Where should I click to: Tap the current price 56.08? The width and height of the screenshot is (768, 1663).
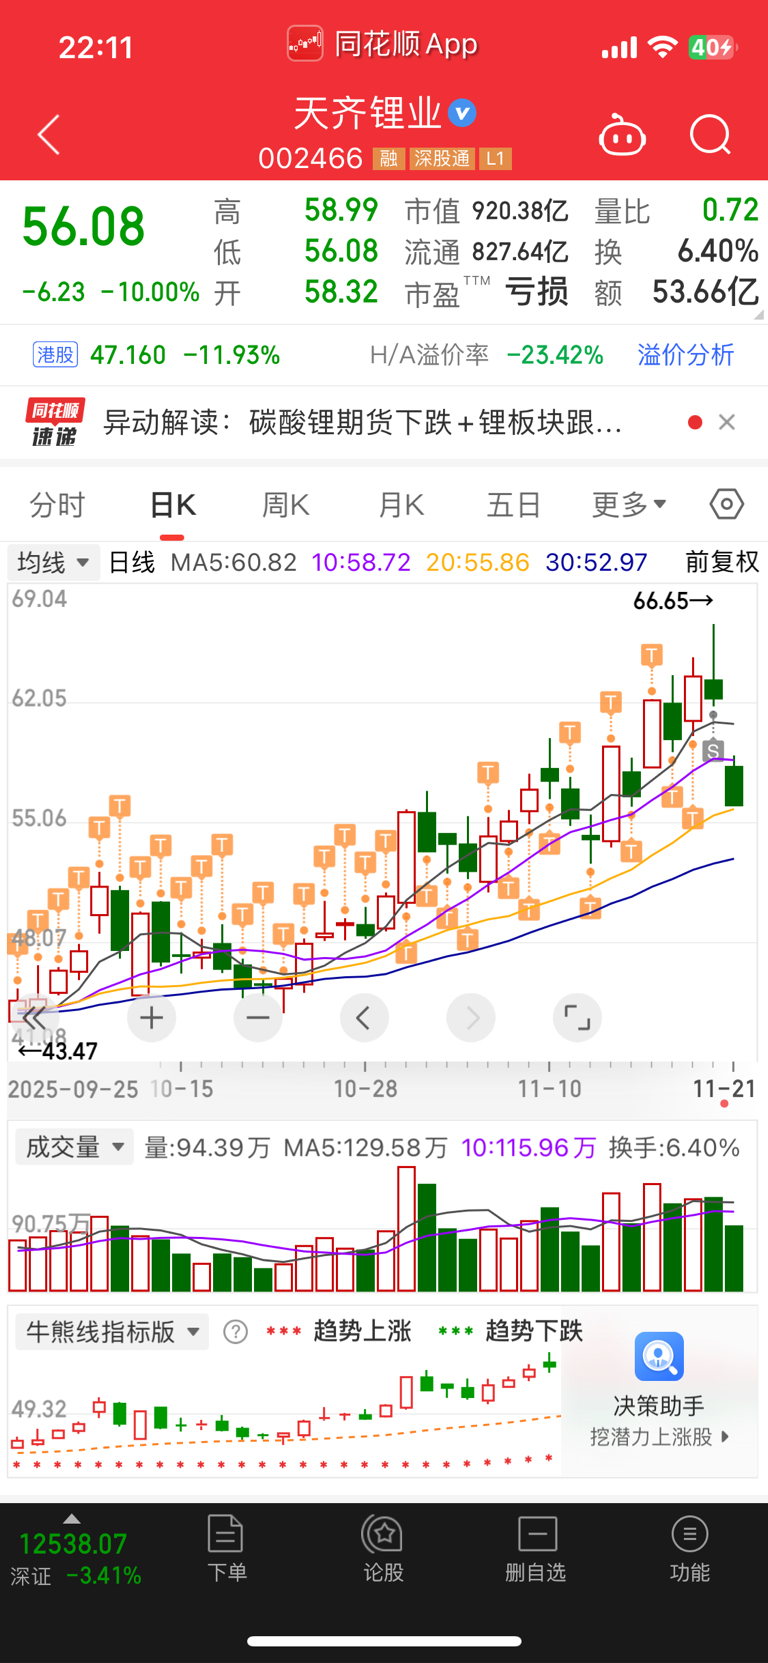pyautogui.click(x=83, y=226)
